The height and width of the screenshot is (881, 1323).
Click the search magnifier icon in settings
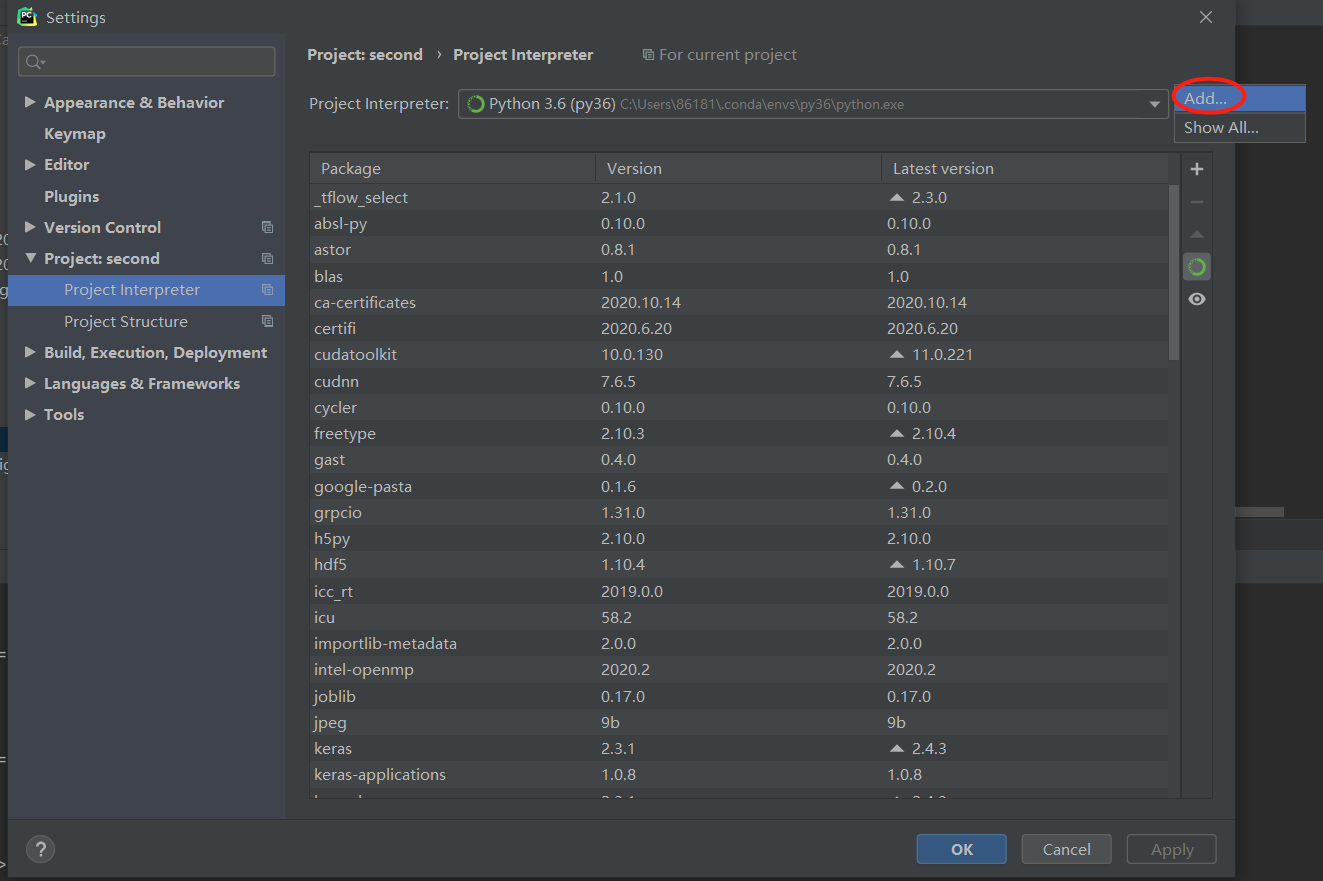pyautogui.click(x=35, y=62)
